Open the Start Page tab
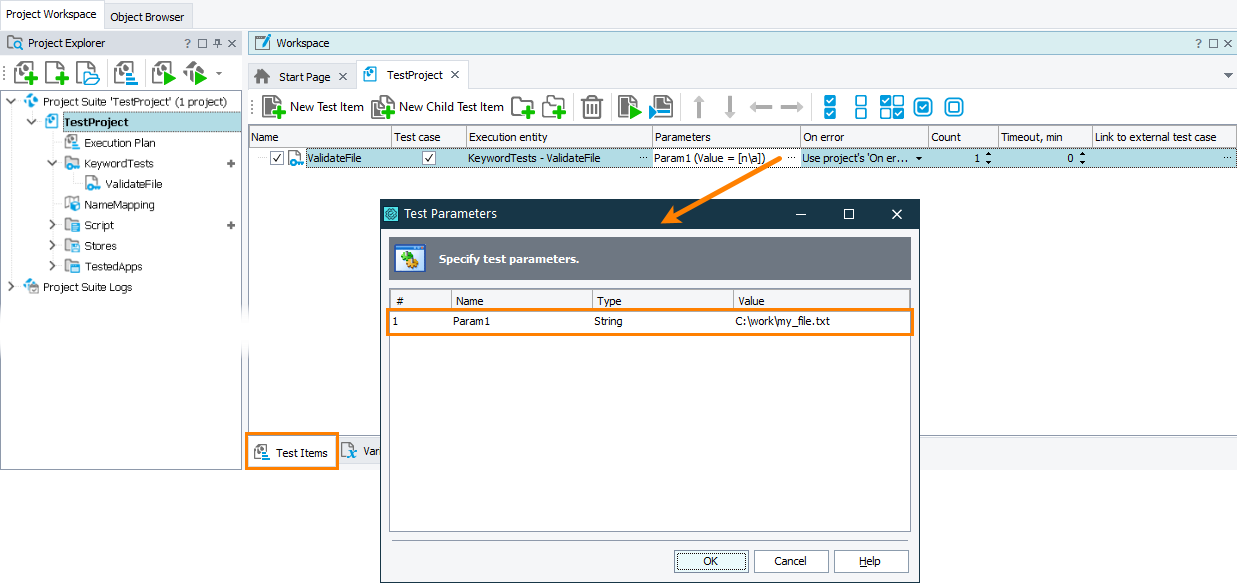 (x=300, y=74)
